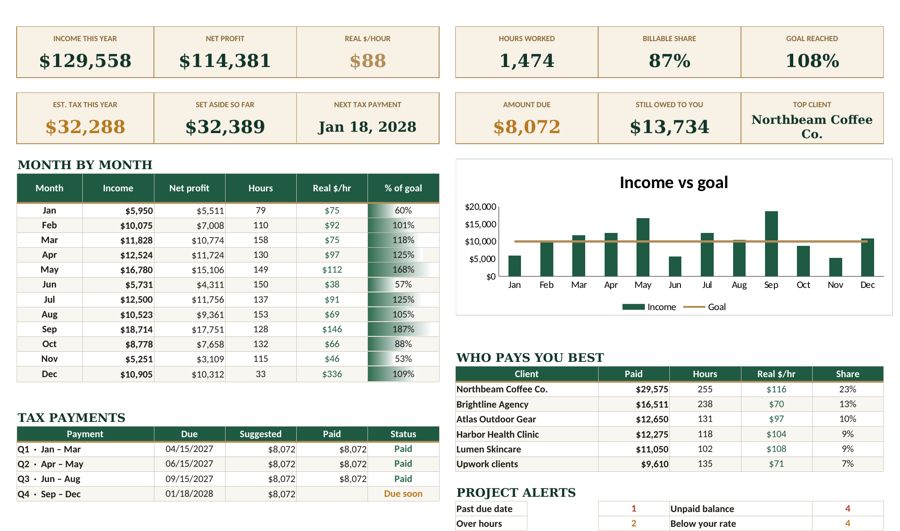Click the Net Profit value $114,381
The image size is (900, 531).
(x=224, y=61)
